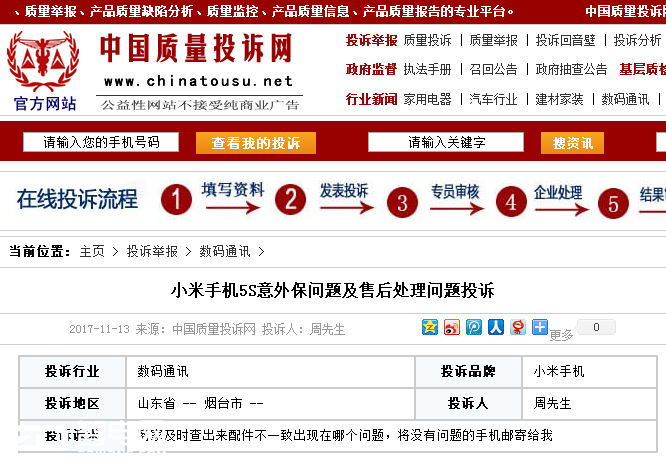Open 汽车行业 news category
The image size is (666, 465).
(x=493, y=99)
